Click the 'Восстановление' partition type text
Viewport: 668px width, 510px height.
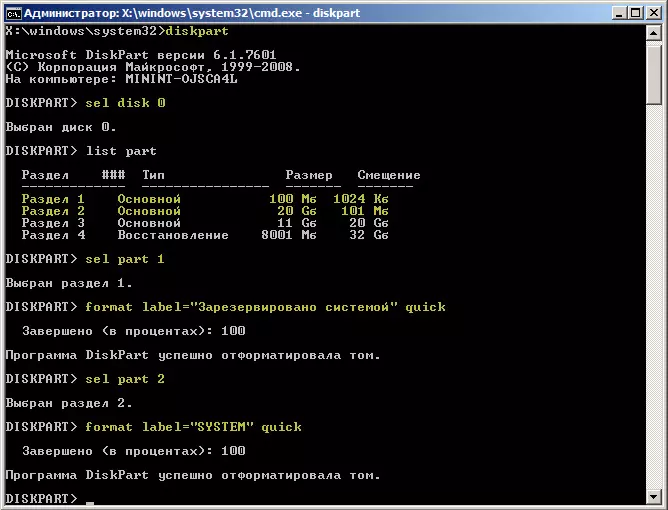pyautogui.click(x=173, y=235)
